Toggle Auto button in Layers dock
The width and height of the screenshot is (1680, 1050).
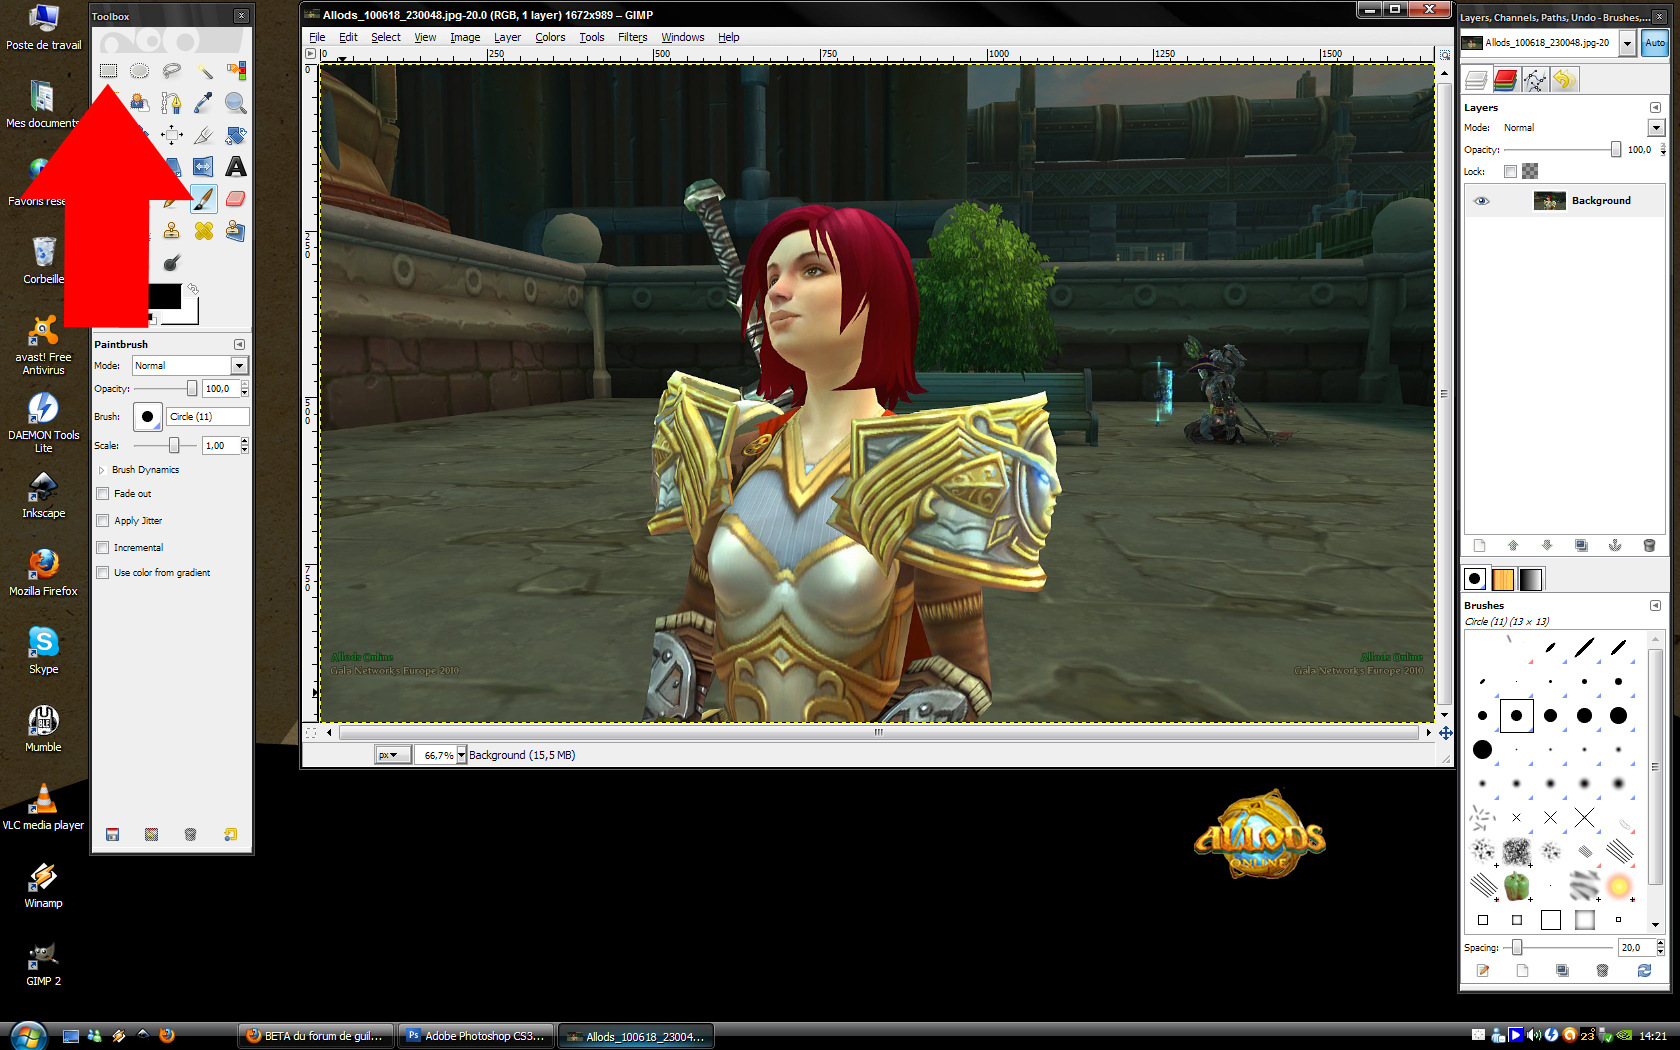coord(1655,43)
